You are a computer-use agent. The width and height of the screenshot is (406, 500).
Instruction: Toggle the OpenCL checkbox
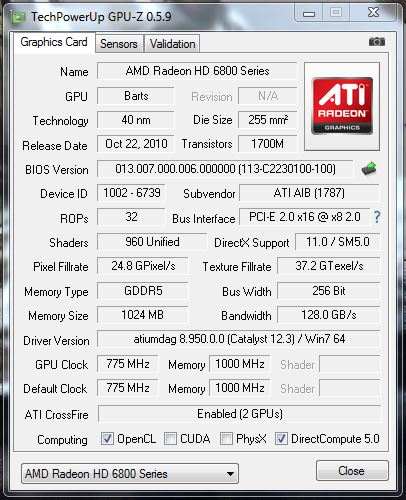point(107,439)
